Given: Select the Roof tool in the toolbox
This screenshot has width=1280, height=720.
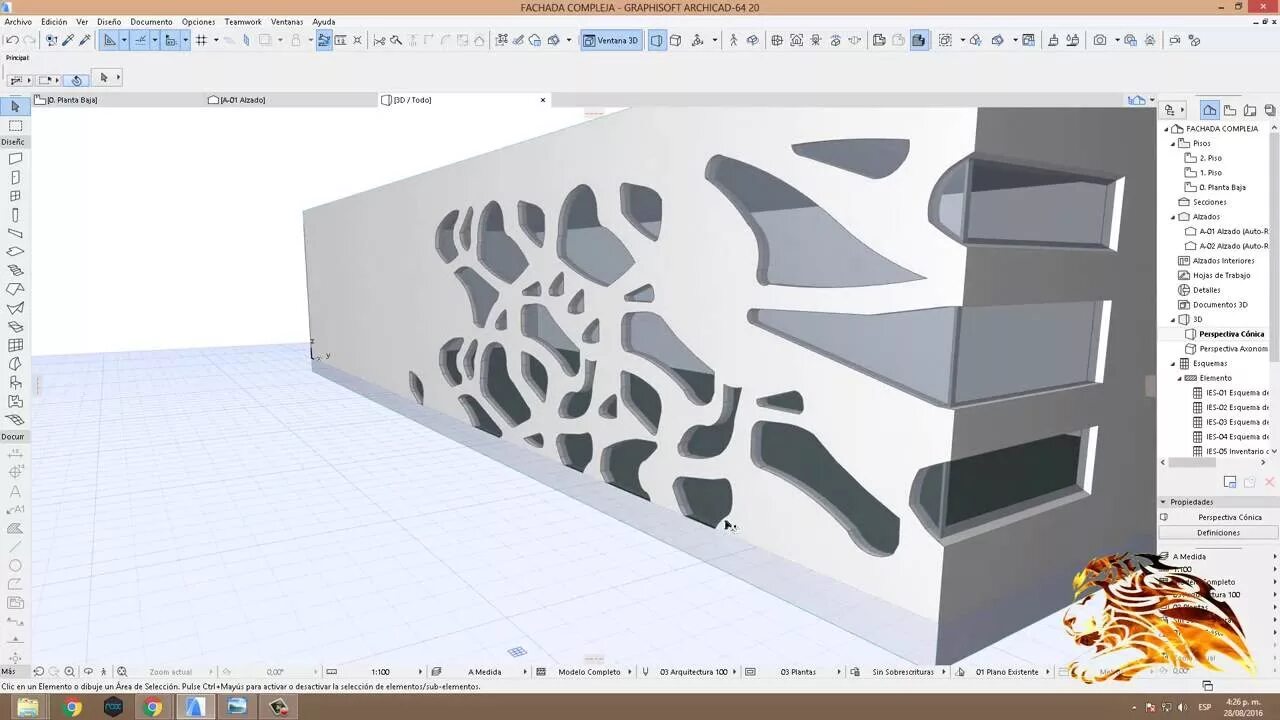Looking at the screenshot, I should pos(15,289).
